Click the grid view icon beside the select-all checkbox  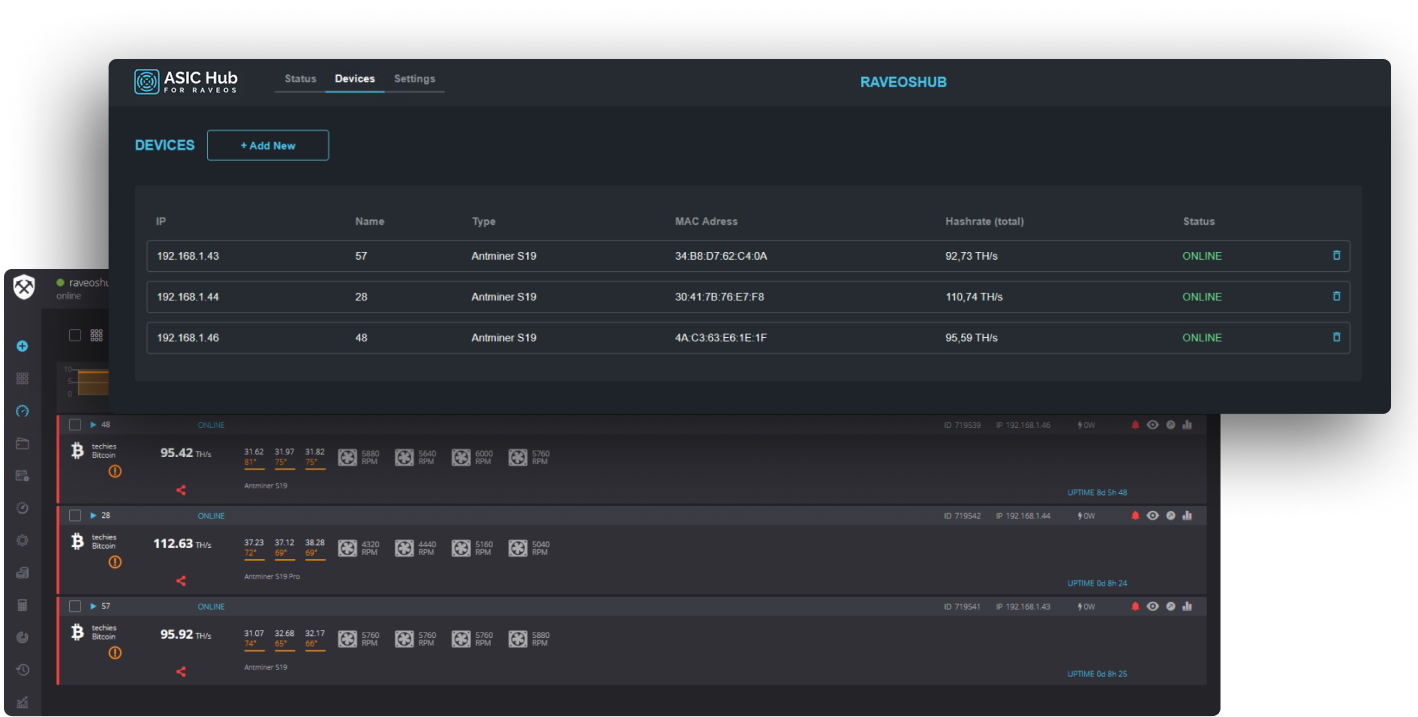click(x=97, y=335)
